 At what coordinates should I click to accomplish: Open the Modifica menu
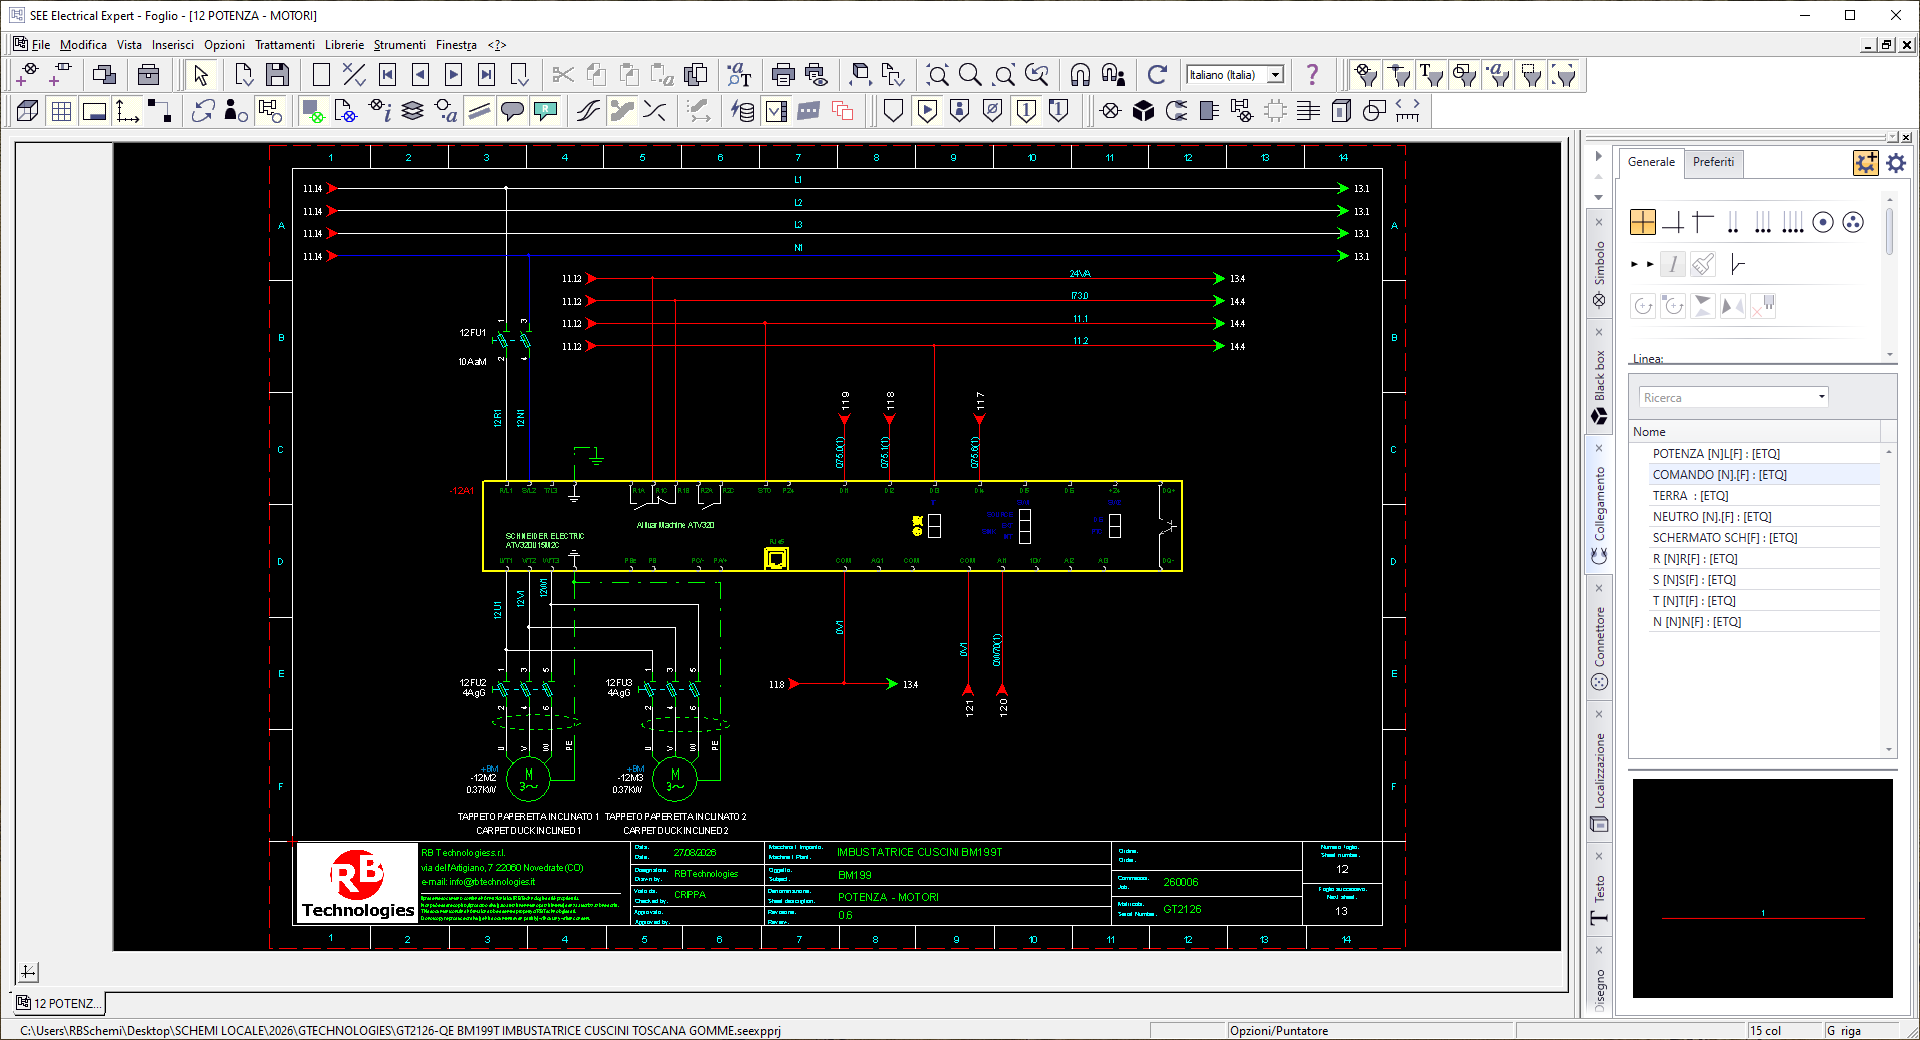coord(83,45)
